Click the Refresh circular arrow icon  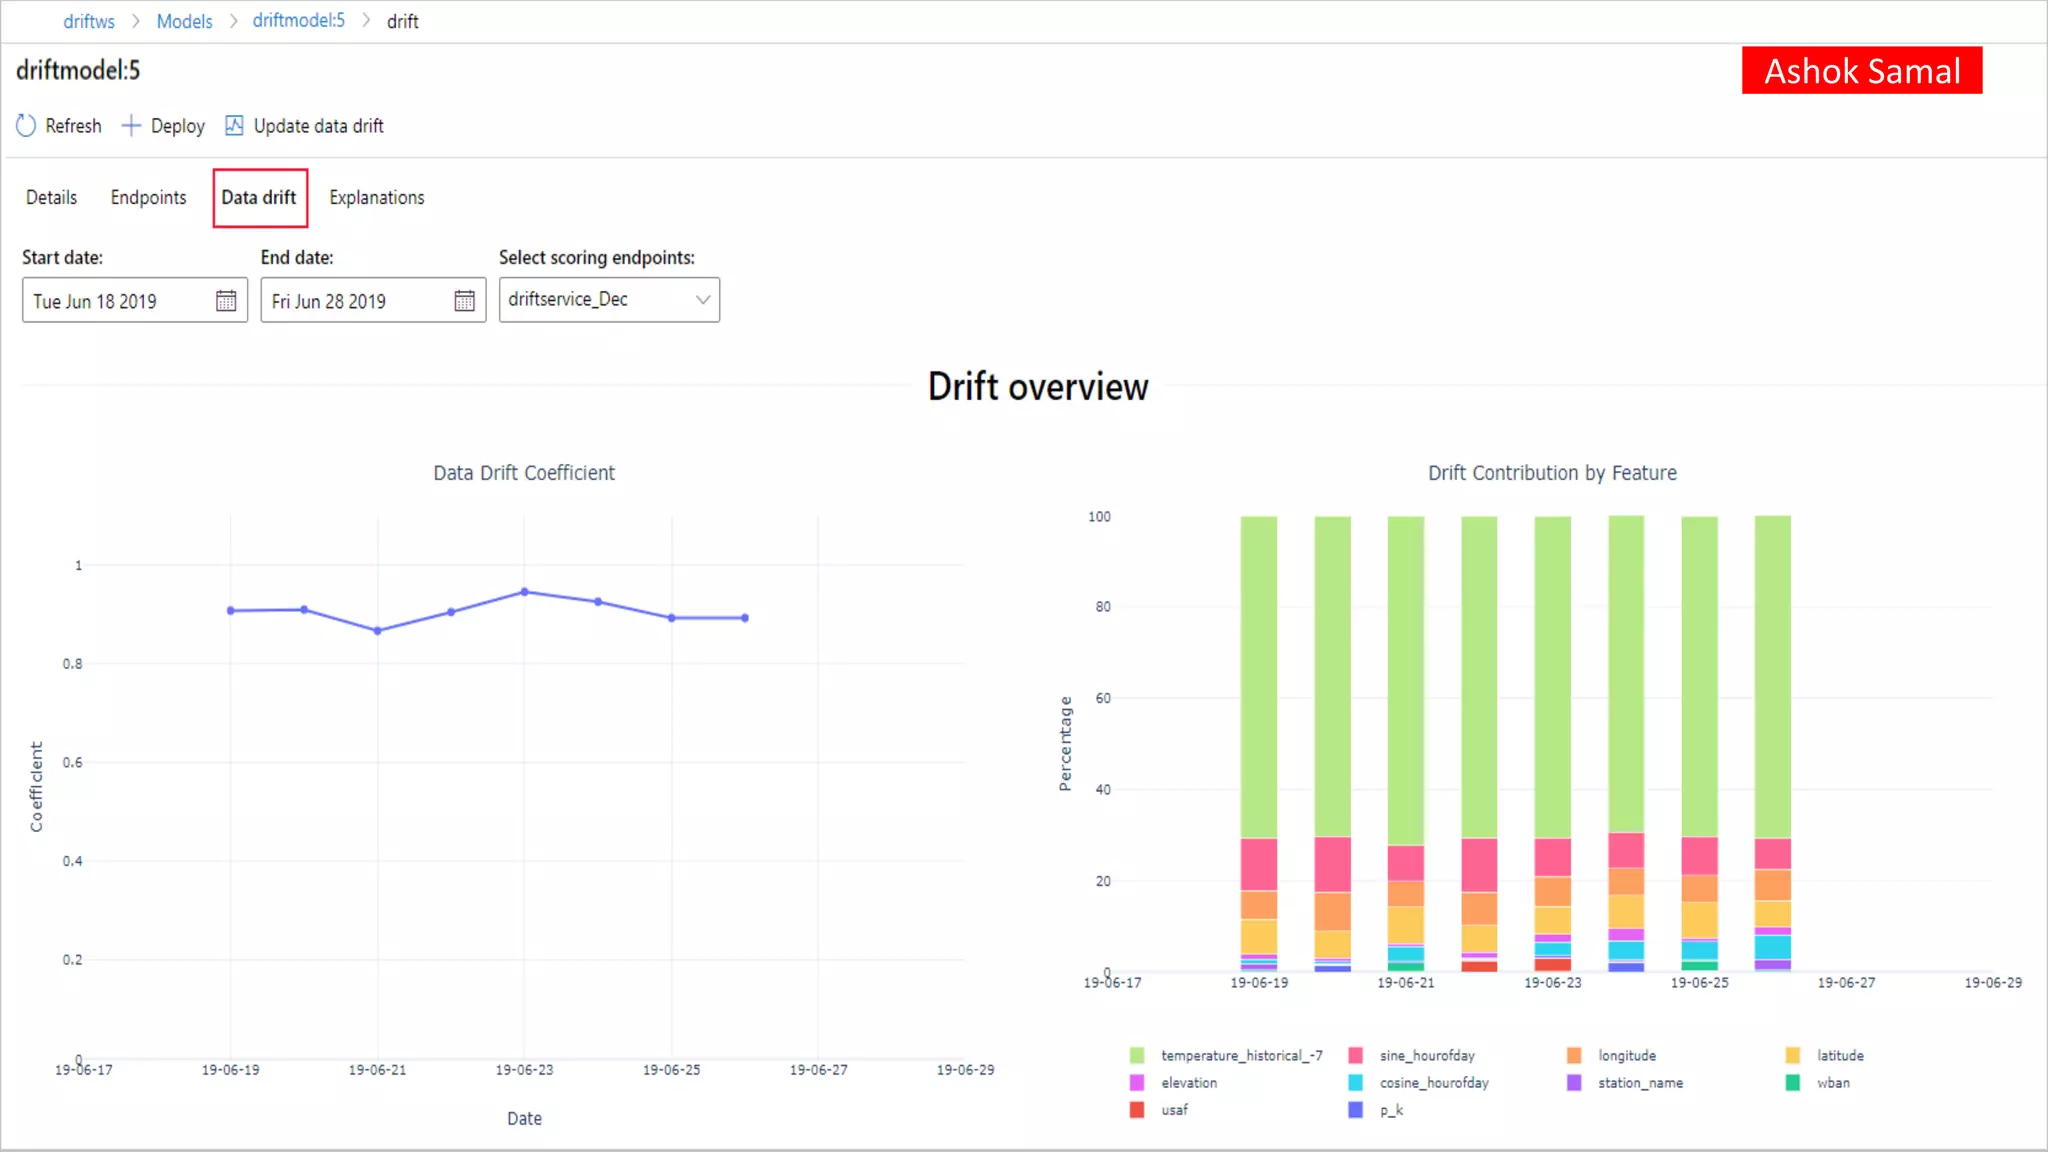(x=26, y=126)
